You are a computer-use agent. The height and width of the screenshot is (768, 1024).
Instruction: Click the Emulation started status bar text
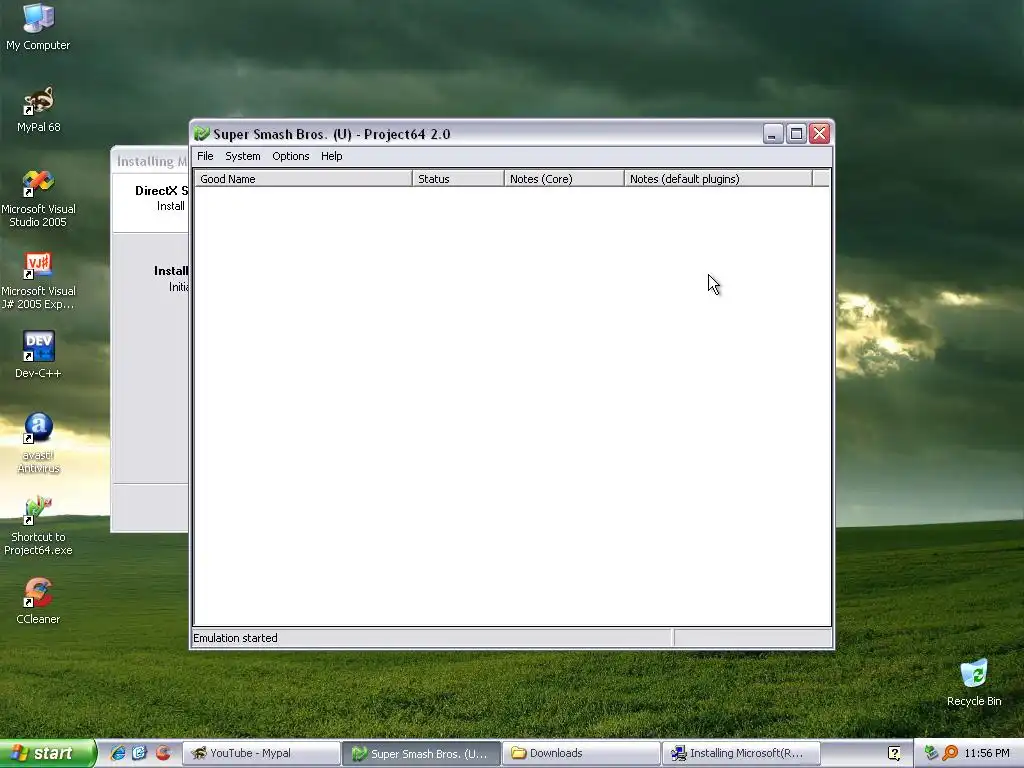[x=235, y=638]
